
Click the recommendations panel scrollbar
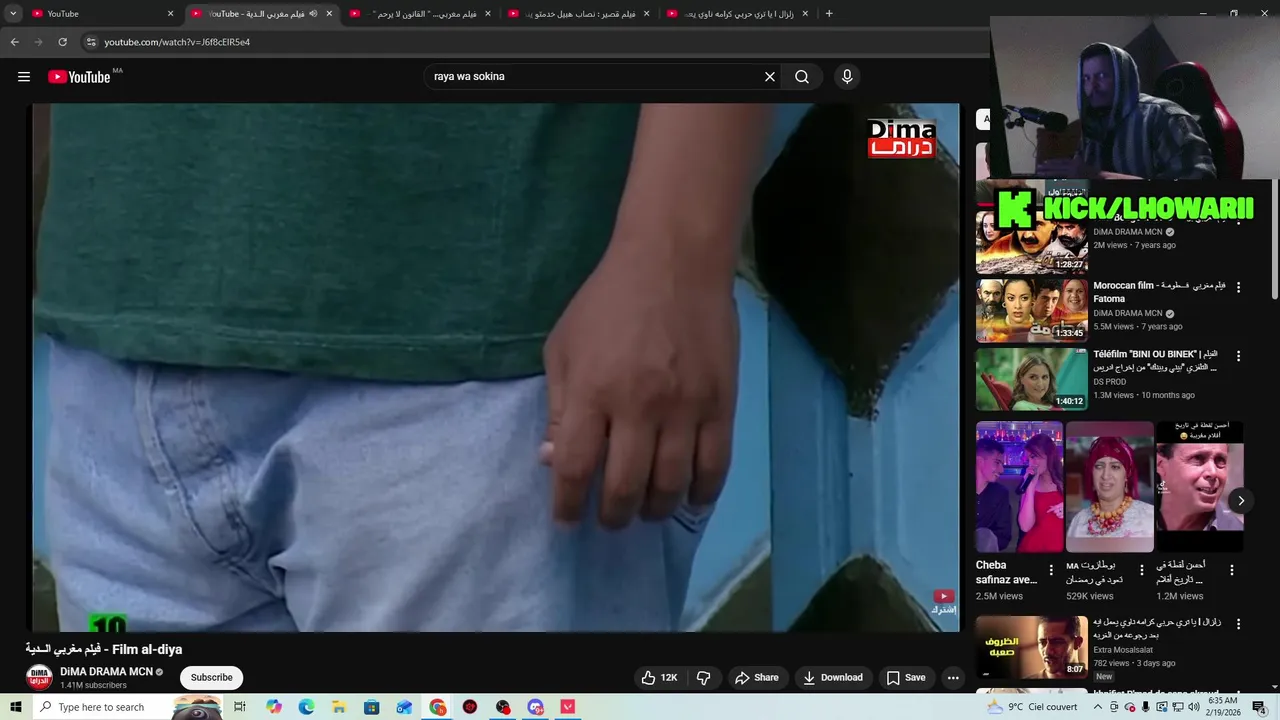(1275, 238)
